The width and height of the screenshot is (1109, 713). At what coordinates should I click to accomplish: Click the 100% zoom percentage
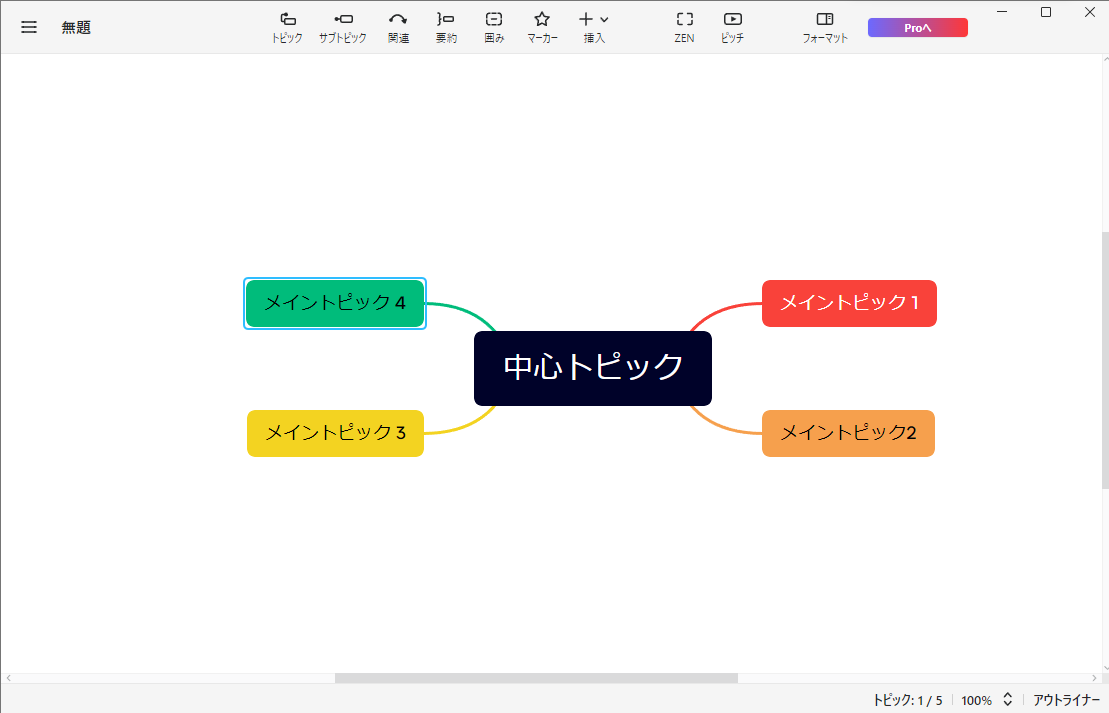976,700
